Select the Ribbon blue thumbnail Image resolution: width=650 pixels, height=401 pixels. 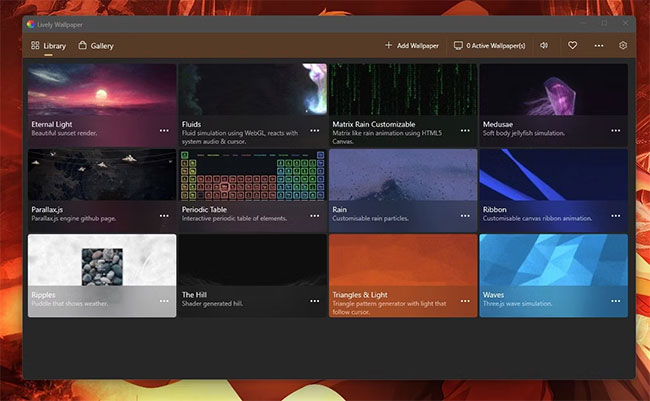point(553,175)
